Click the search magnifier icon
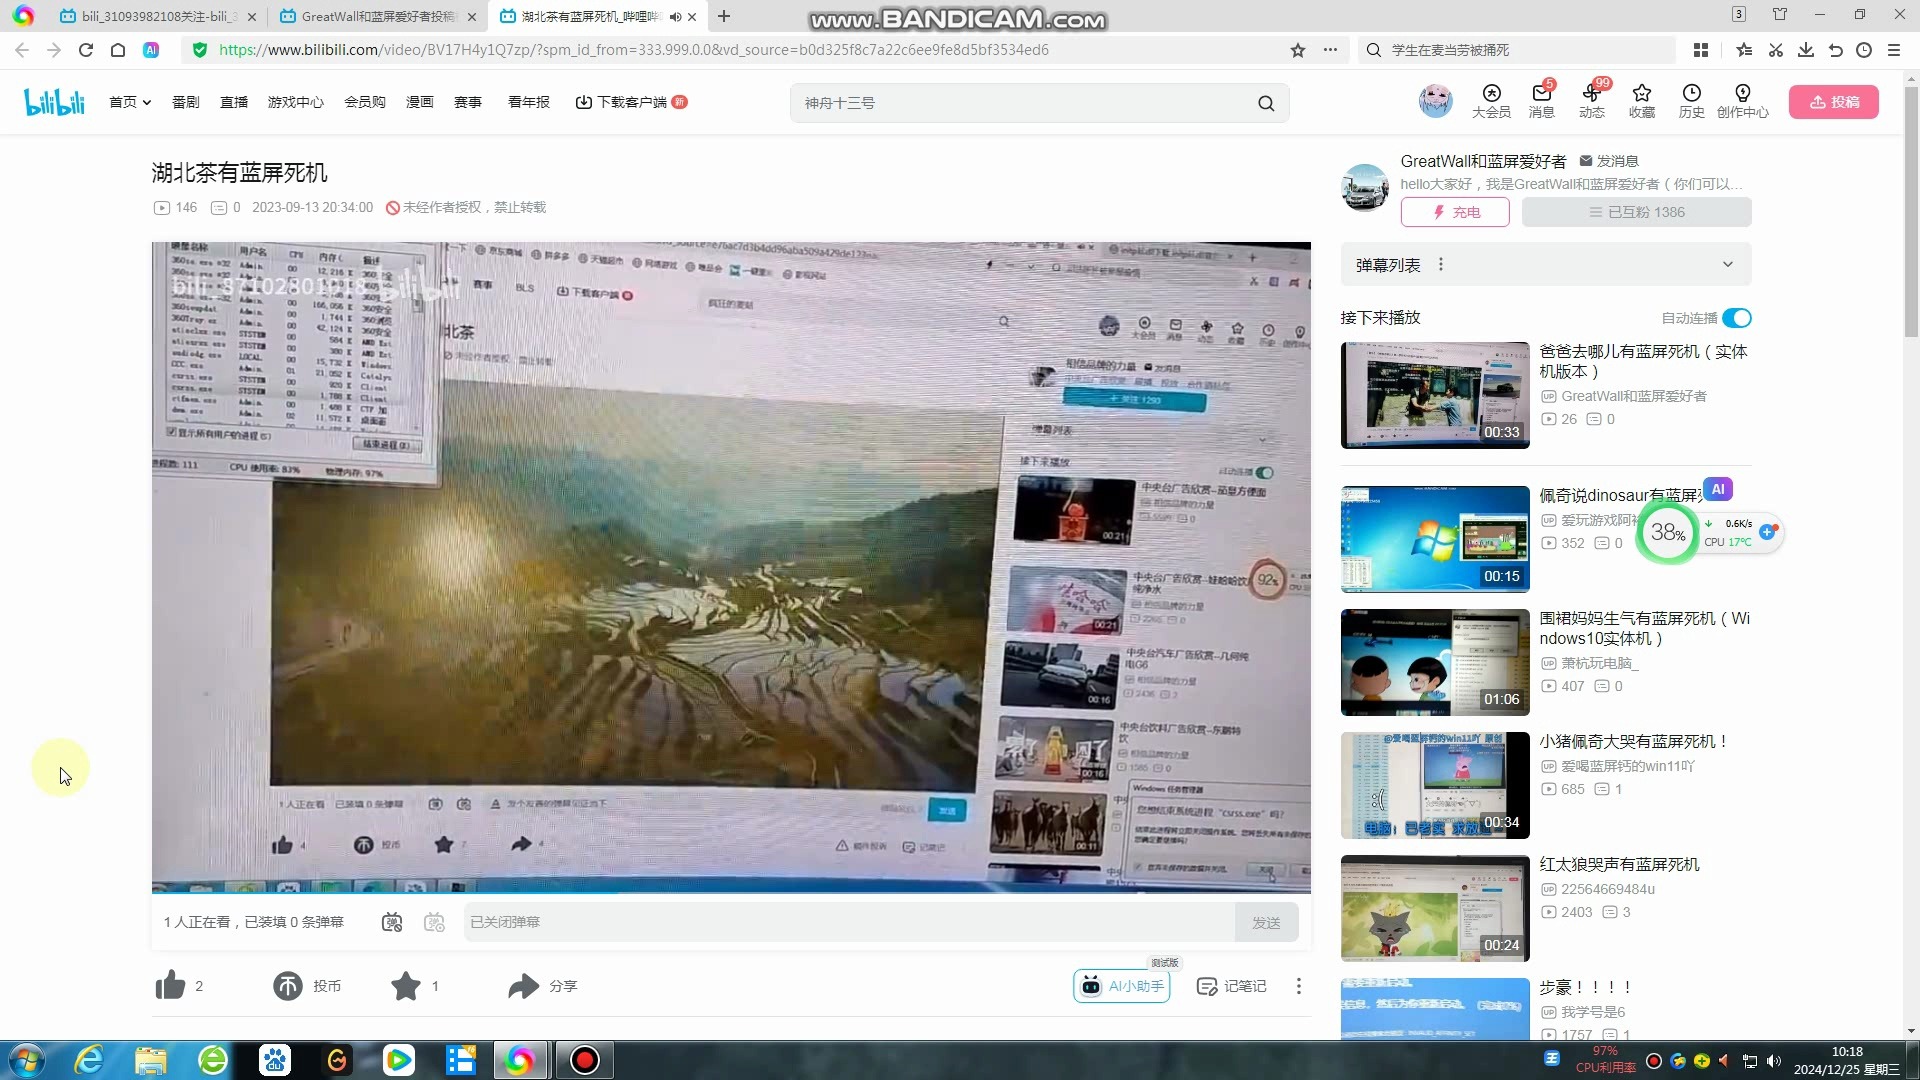The height and width of the screenshot is (1080, 1920). [x=1266, y=103]
